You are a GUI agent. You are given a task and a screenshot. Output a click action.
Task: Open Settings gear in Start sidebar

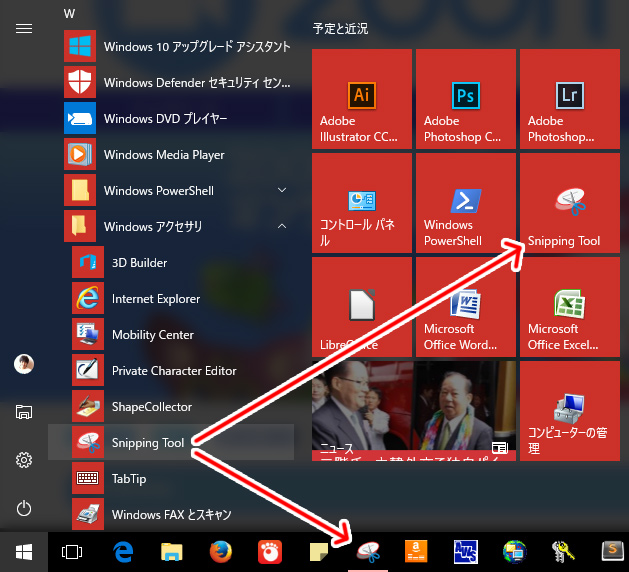pyautogui.click(x=24, y=460)
